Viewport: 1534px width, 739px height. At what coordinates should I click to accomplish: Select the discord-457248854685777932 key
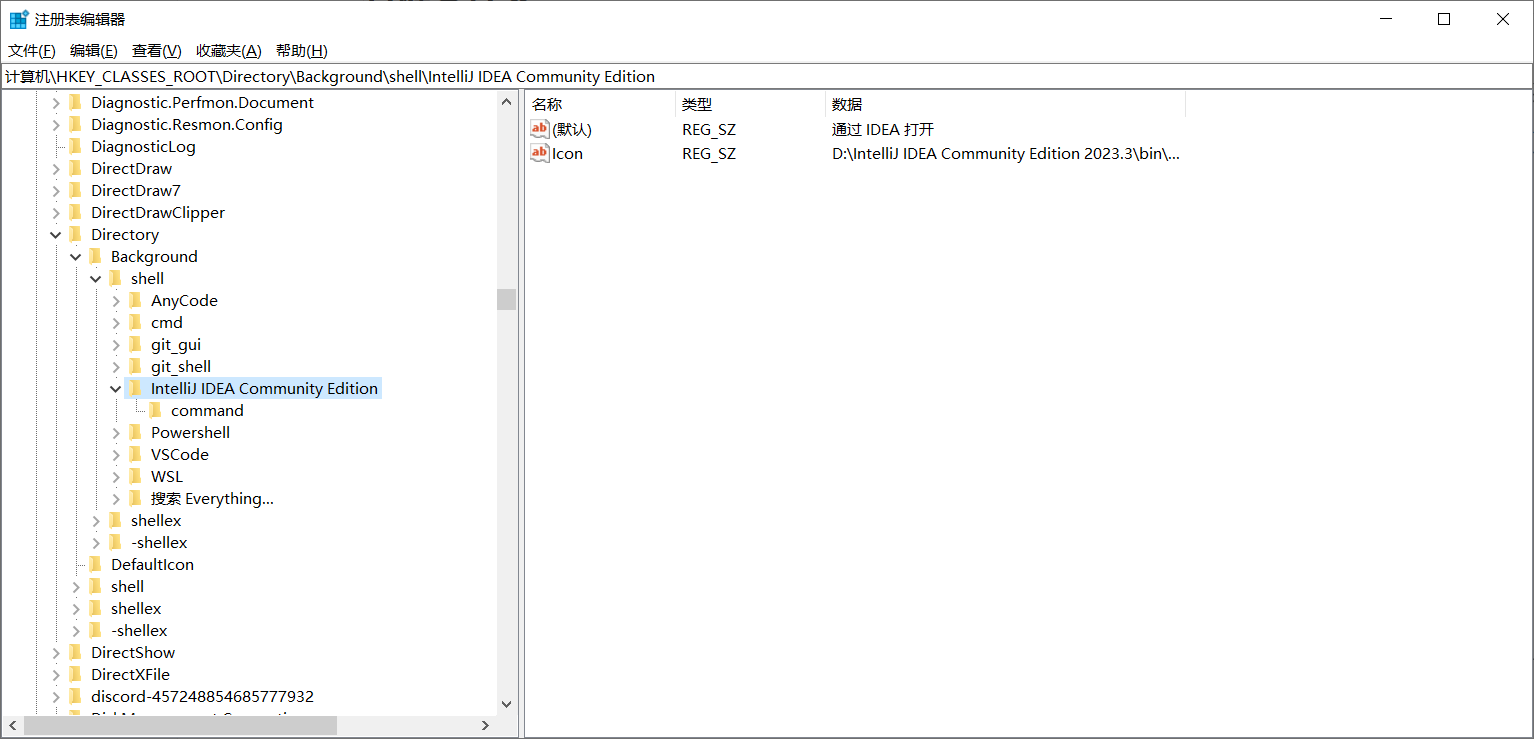202,697
